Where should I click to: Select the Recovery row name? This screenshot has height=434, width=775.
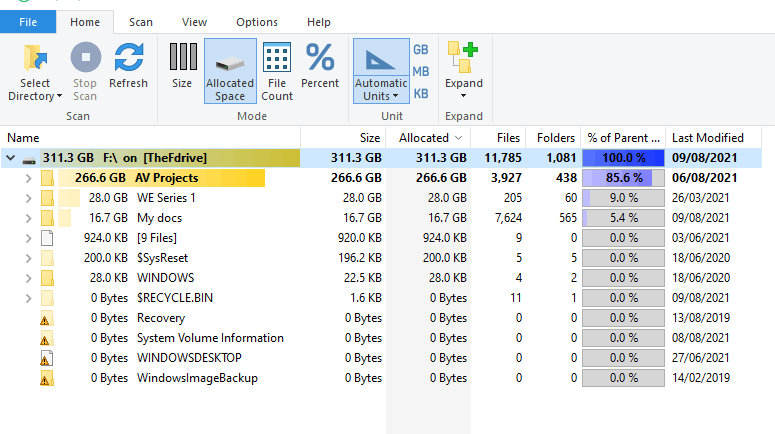click(161, 318)
